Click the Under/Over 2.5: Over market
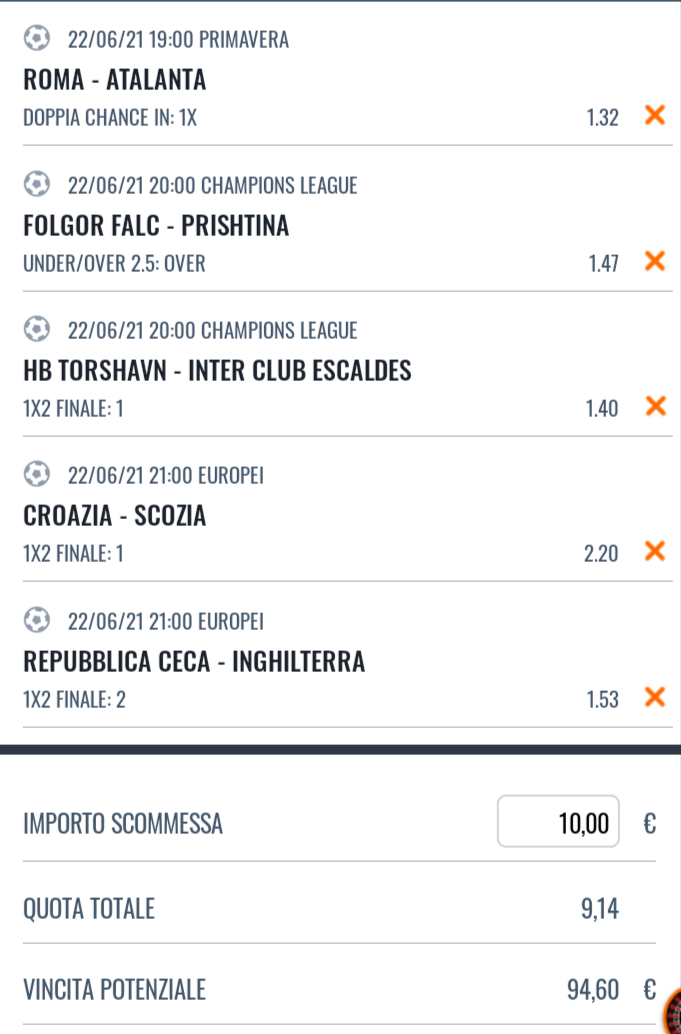The height and width of the screenshot is (1034, 681). click(x=114, y=263)
